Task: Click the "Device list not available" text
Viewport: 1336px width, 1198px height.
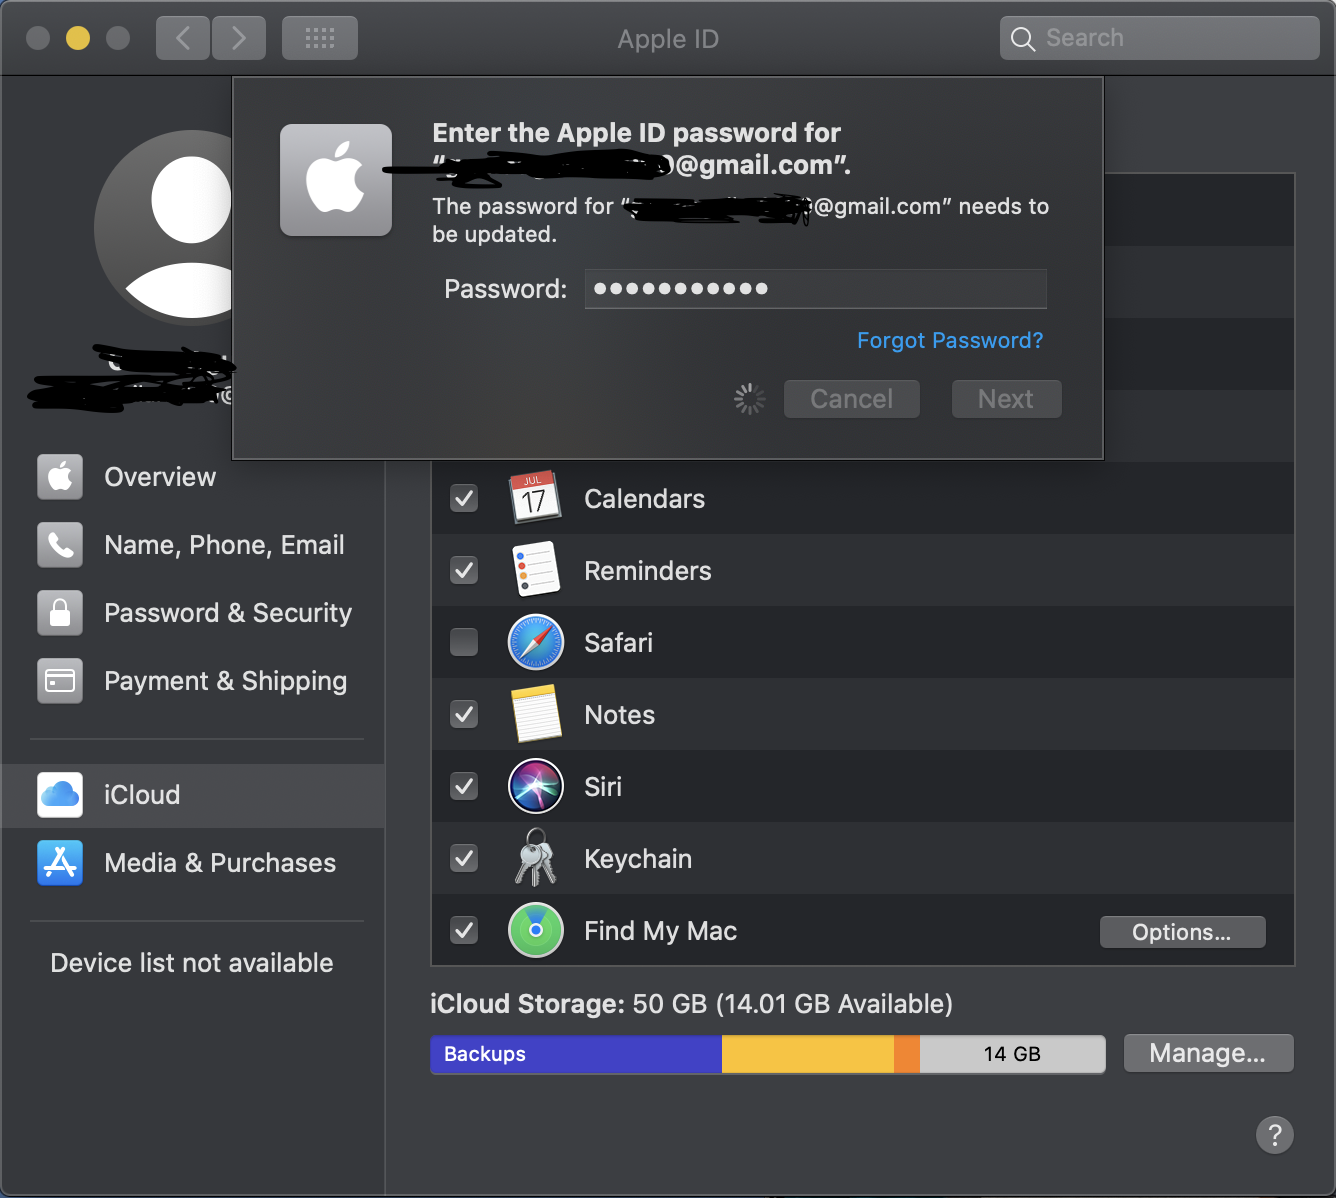Action: point(192,963)
